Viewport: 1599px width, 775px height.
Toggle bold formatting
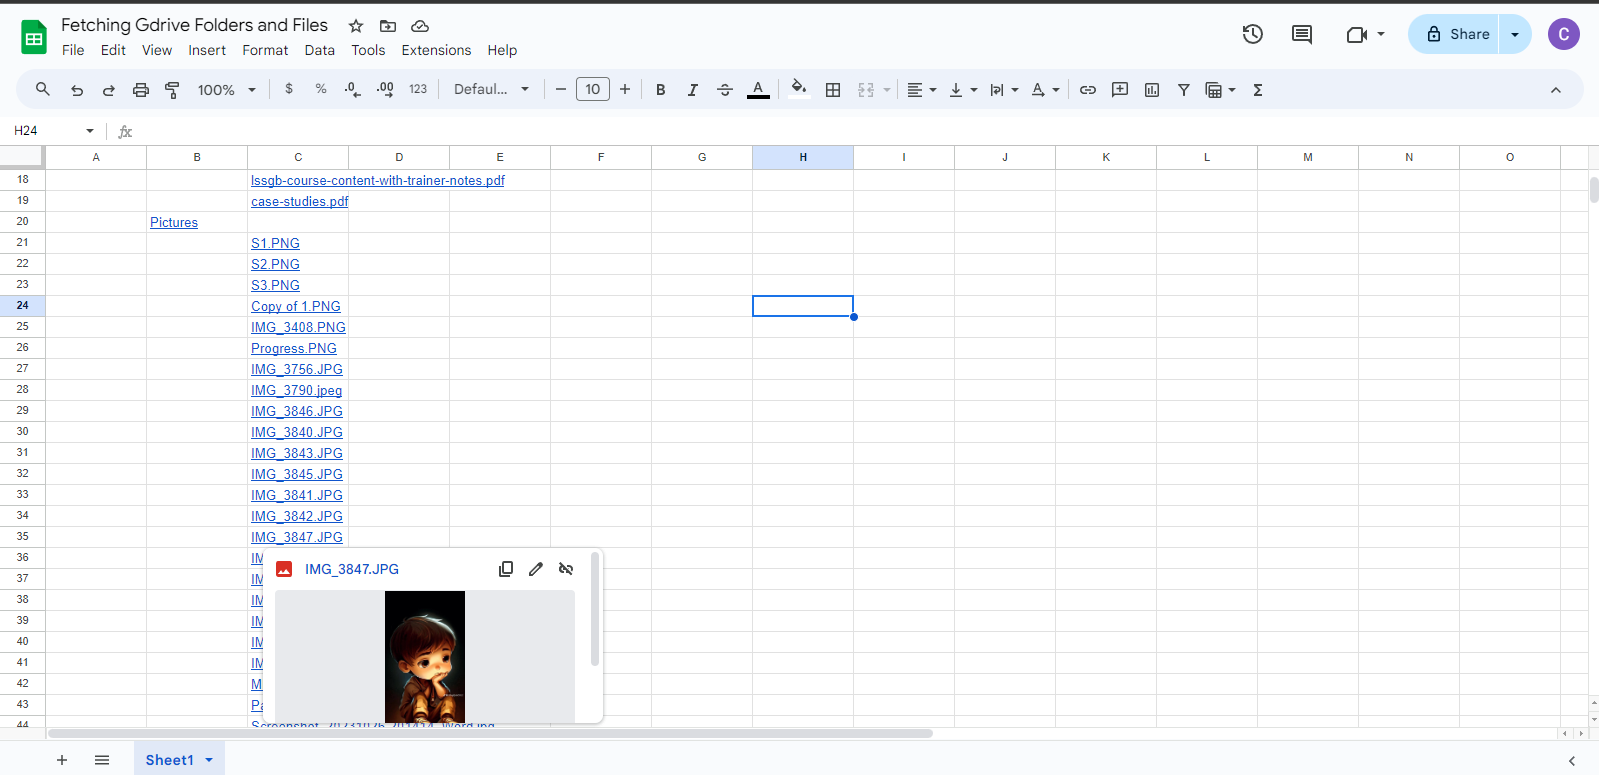click(x=661, y=90)
